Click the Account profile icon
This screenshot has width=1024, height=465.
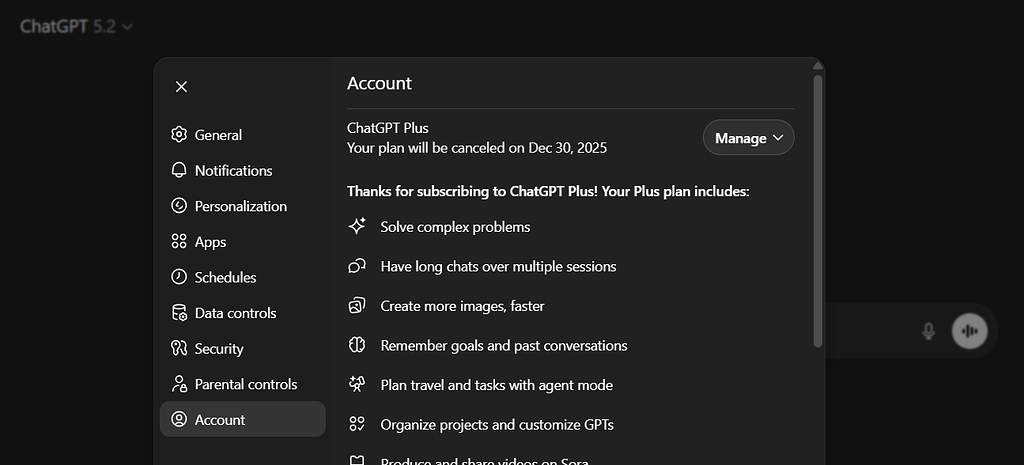pyautogui.click(x=179, y=419)
